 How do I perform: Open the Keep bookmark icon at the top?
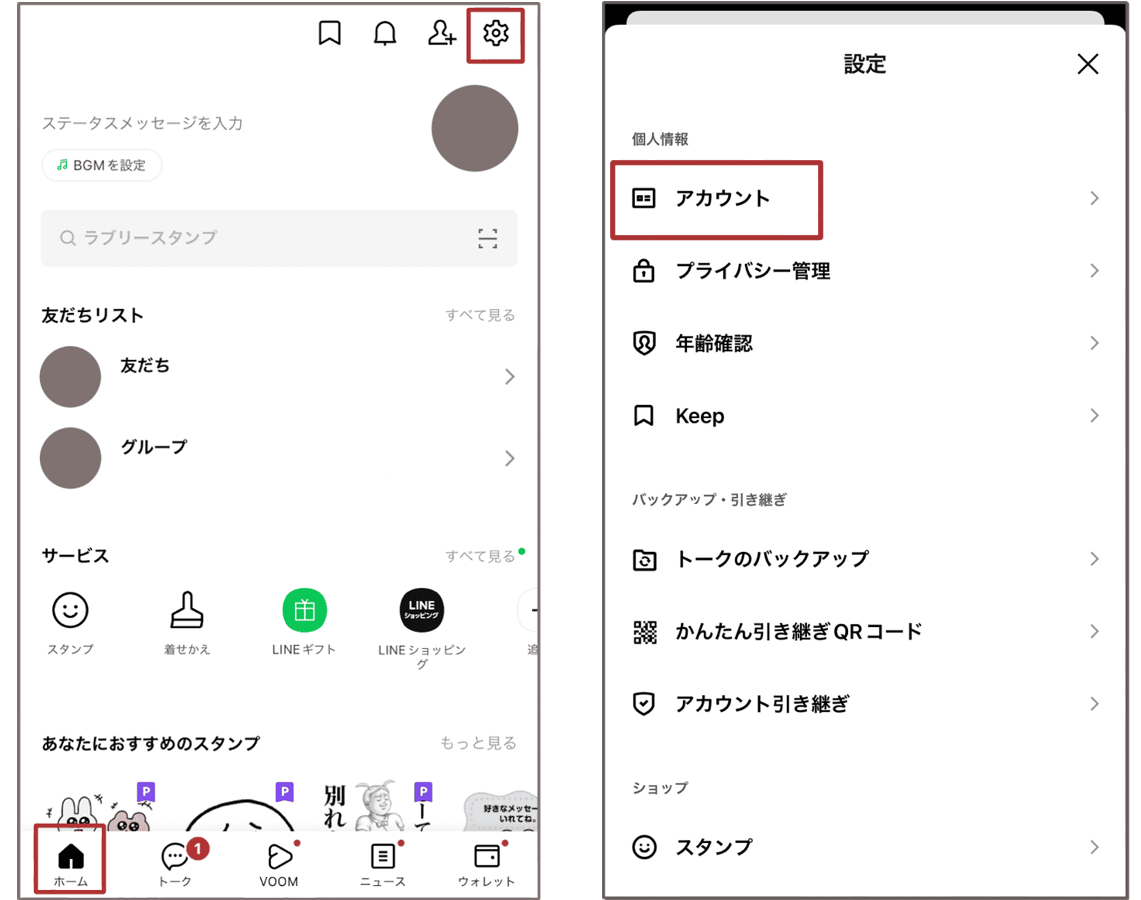click(330, 33)
